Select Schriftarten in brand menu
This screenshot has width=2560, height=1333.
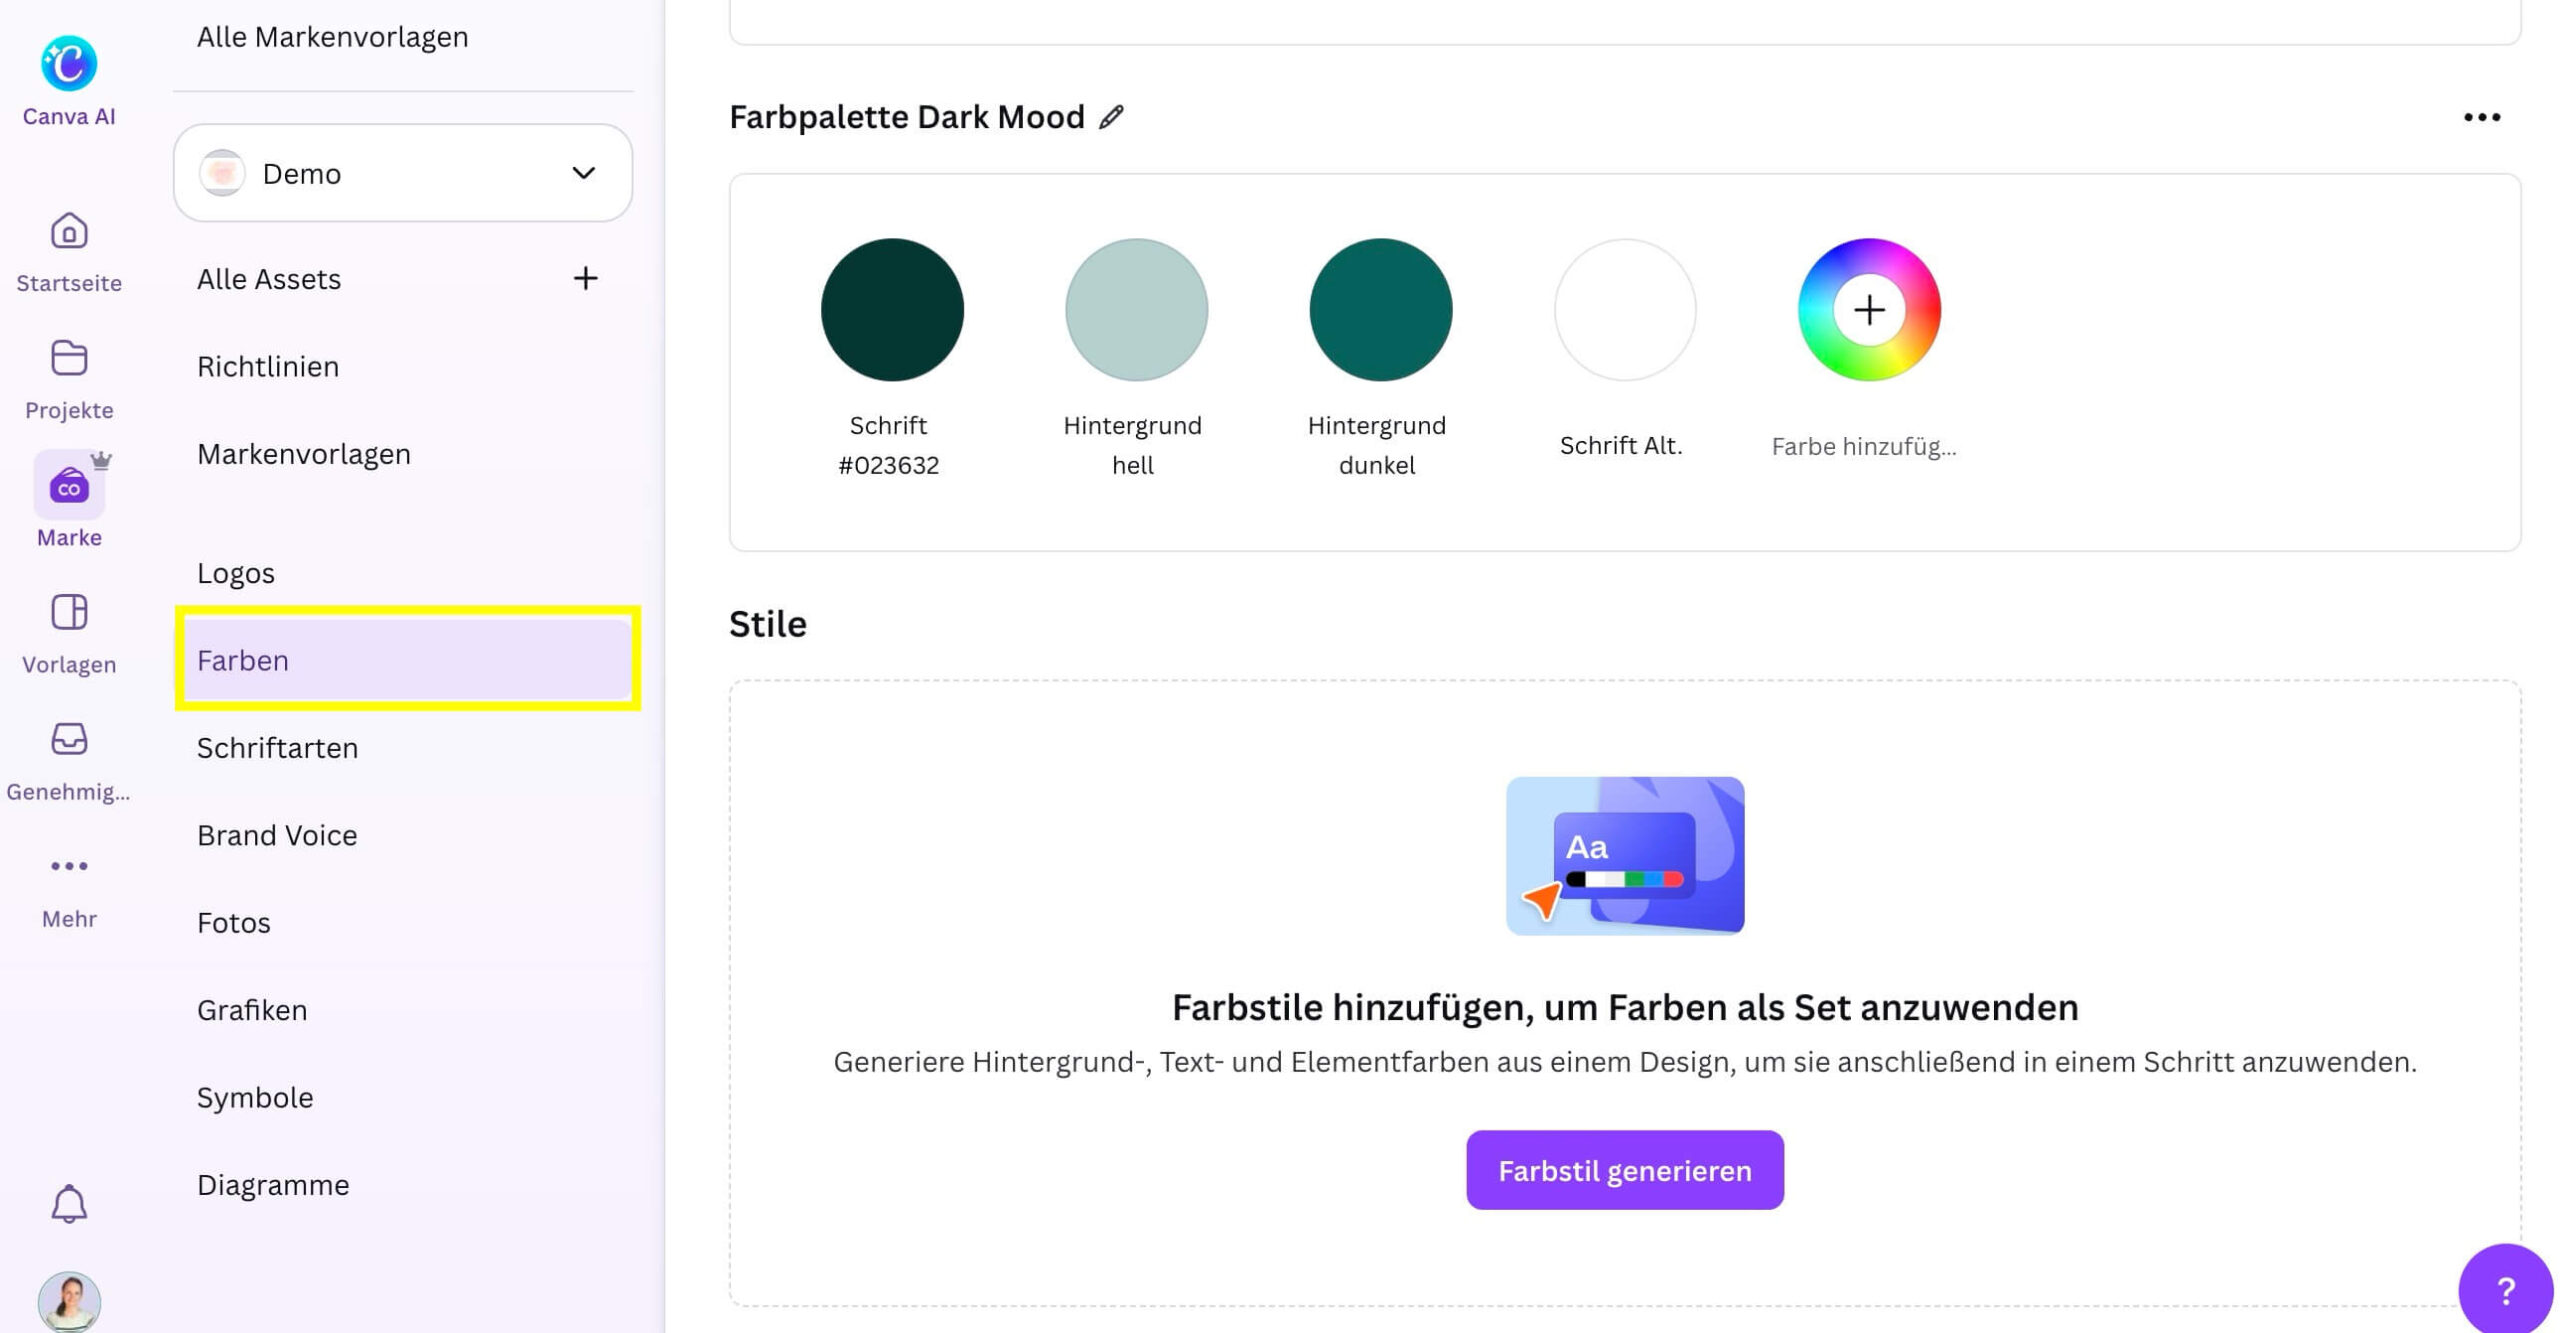click(277, 748)
